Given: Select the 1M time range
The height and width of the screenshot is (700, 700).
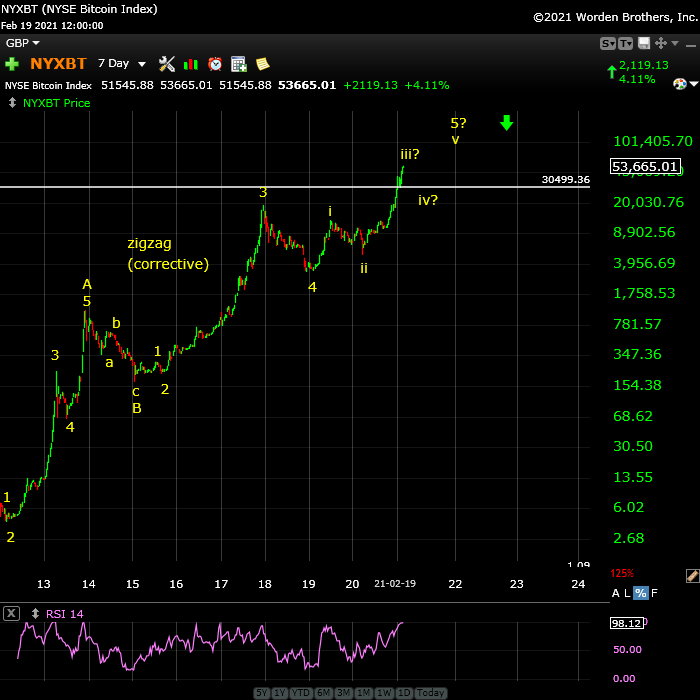Looking at the screenshot, I should click(x=363, y=692).
